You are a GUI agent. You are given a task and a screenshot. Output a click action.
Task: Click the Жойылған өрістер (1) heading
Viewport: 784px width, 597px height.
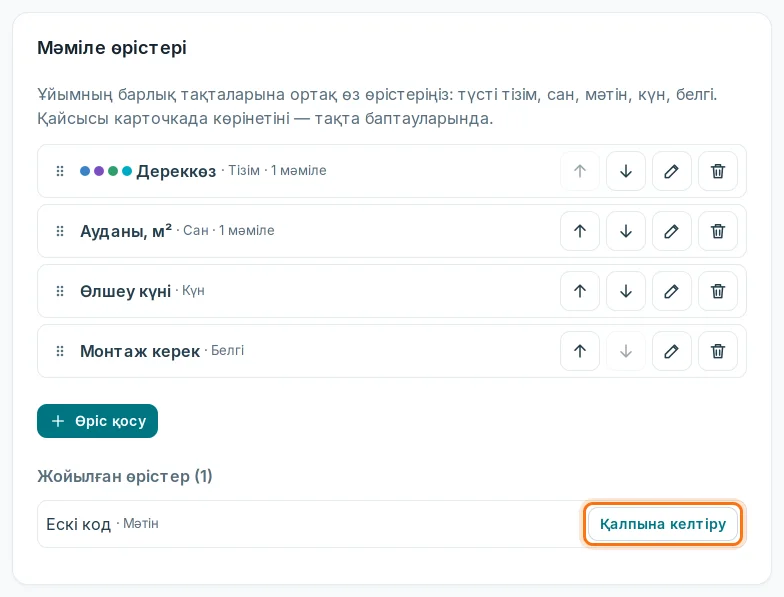tap(125, 476)
